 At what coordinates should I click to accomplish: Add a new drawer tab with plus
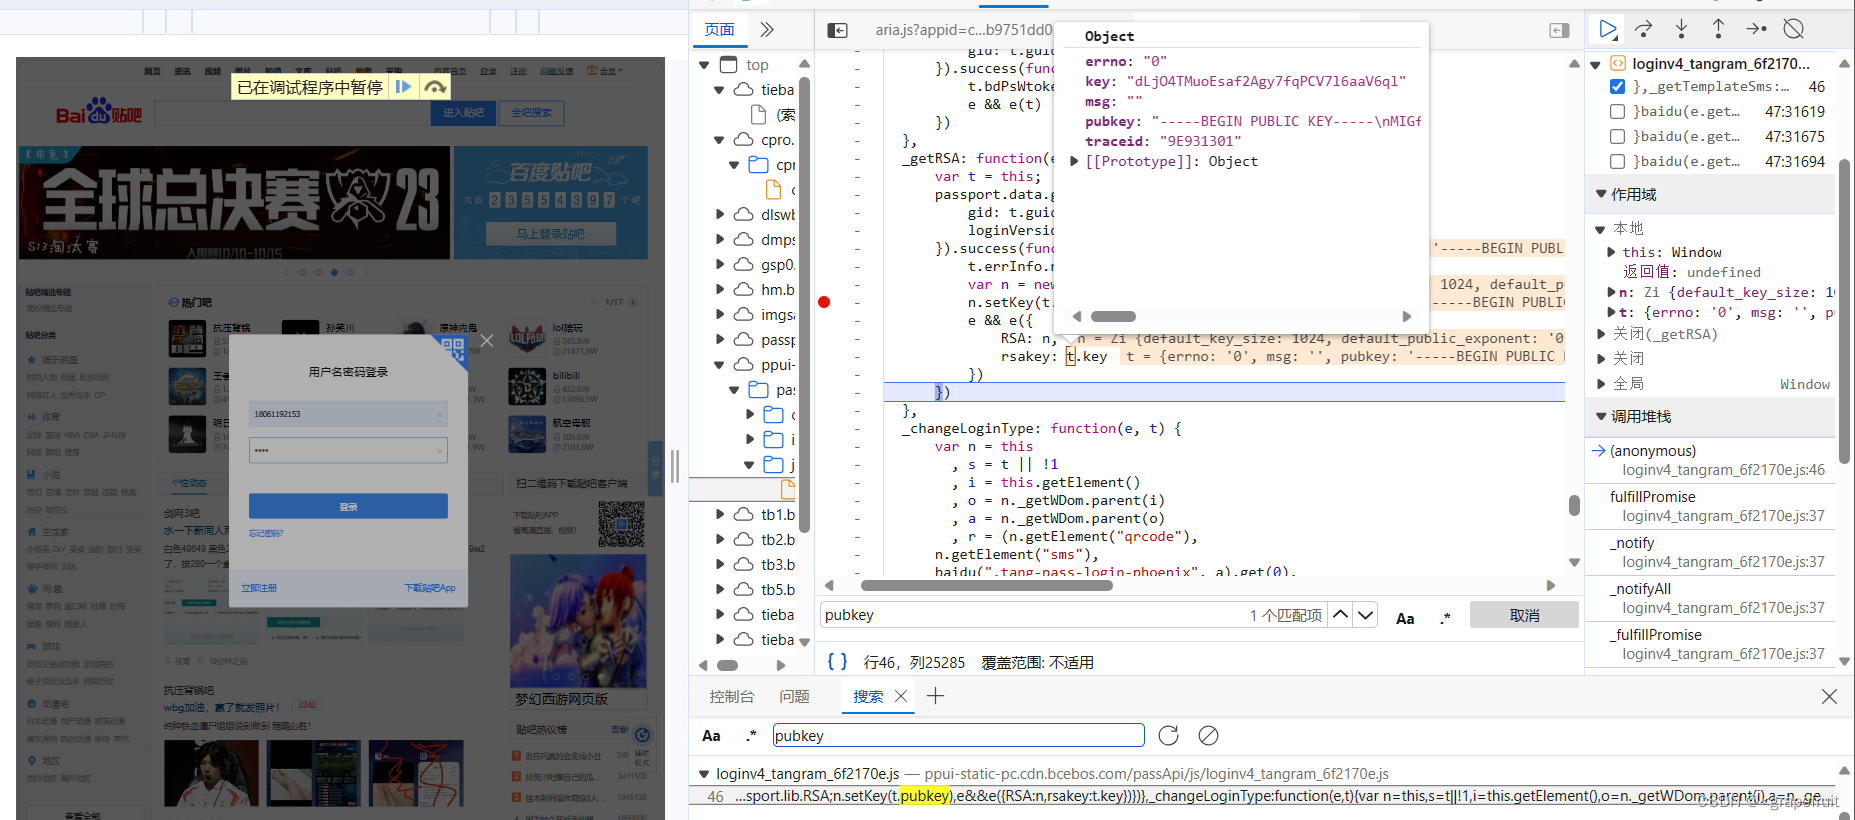(x=935, y=696)
